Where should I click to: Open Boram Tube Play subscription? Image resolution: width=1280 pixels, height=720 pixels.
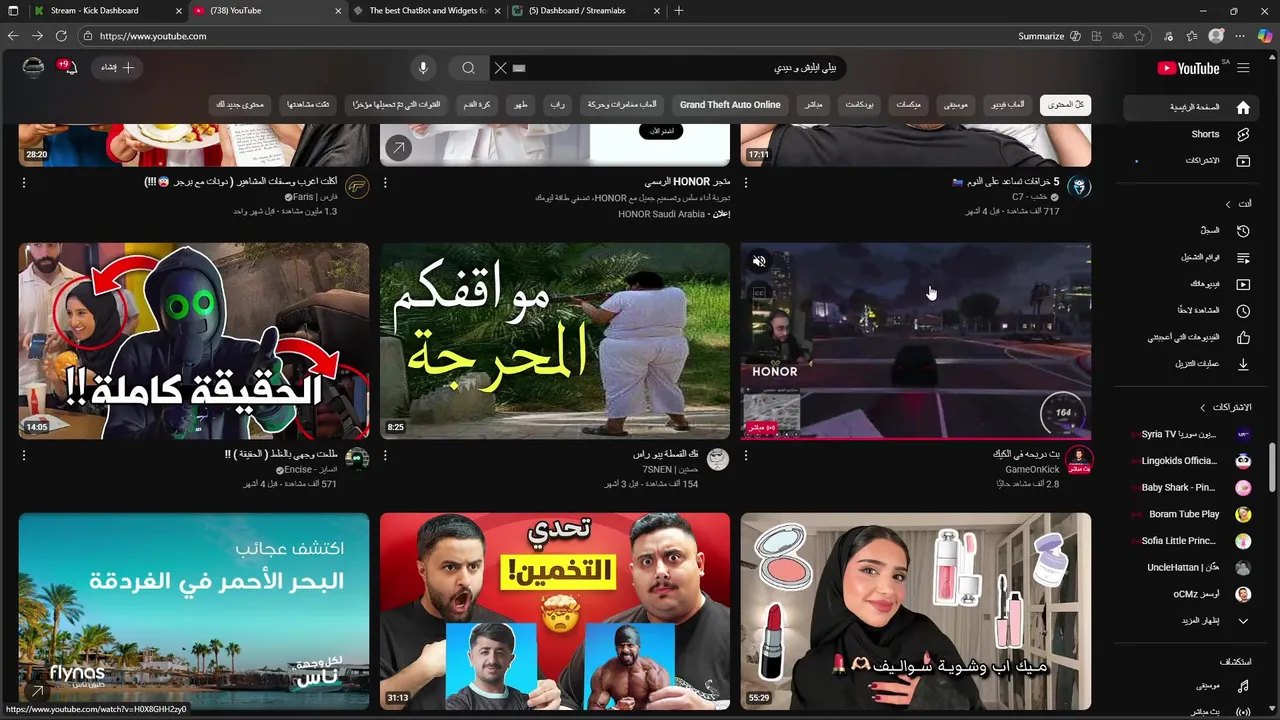[1186, 514]
